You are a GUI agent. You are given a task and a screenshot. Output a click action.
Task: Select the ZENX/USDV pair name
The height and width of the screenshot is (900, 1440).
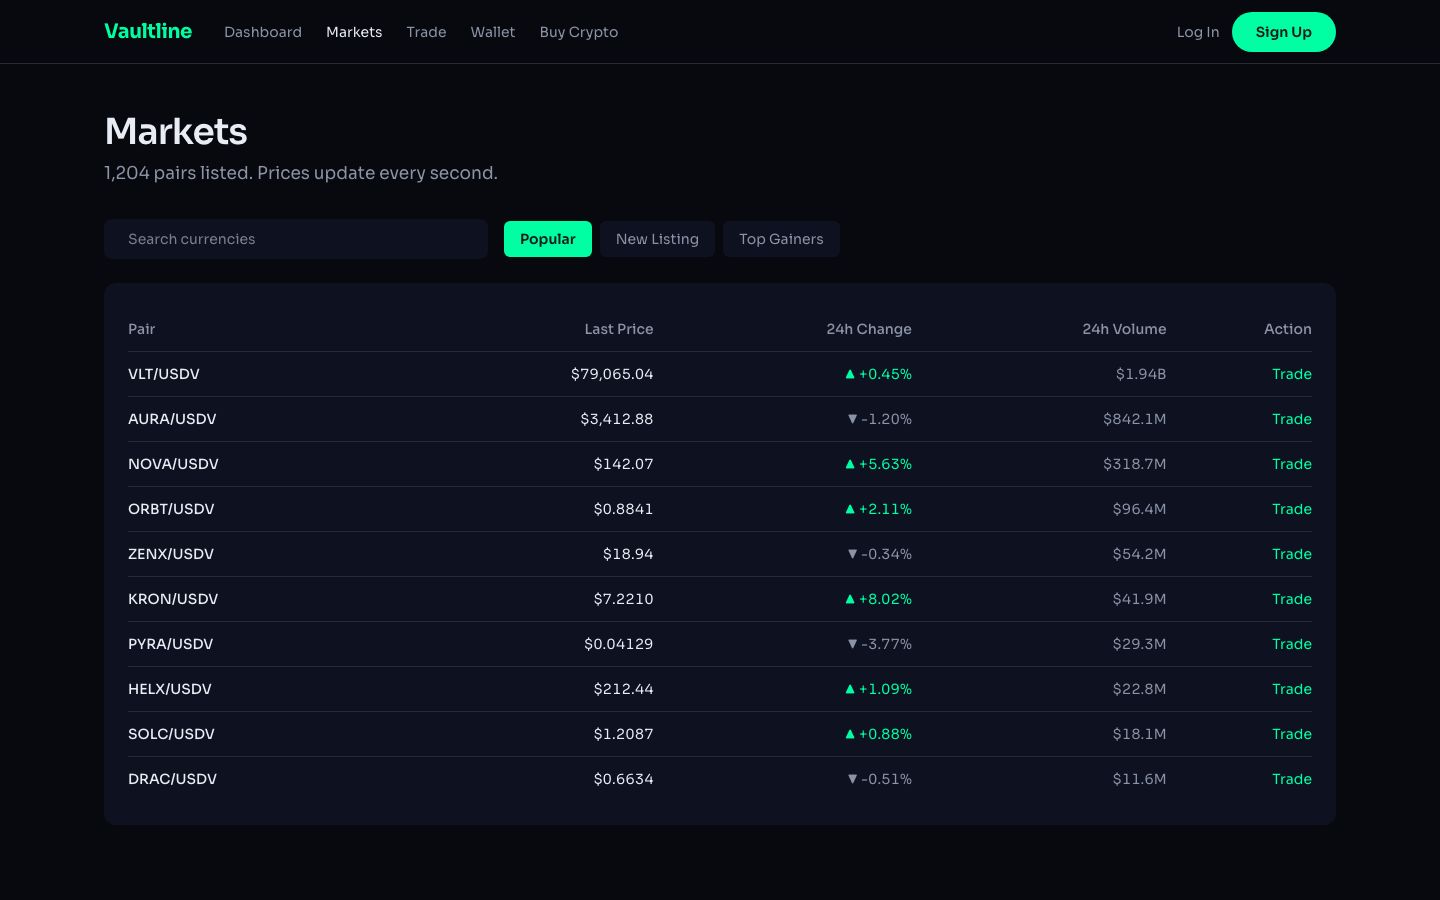tap(171, 554)
